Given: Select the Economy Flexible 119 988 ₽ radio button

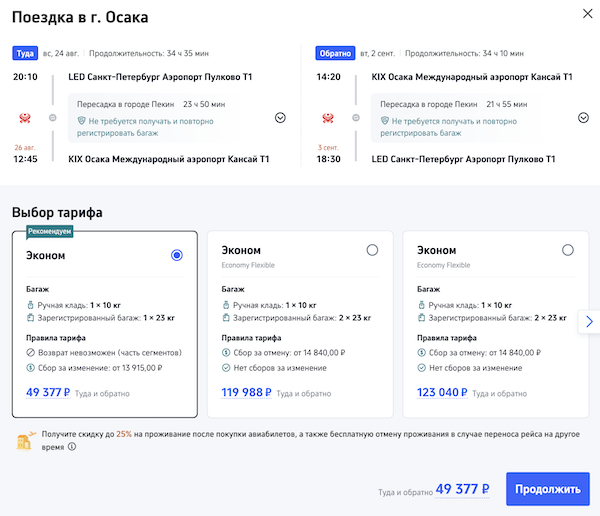Looking at the screenshot, I should (372, 250).
